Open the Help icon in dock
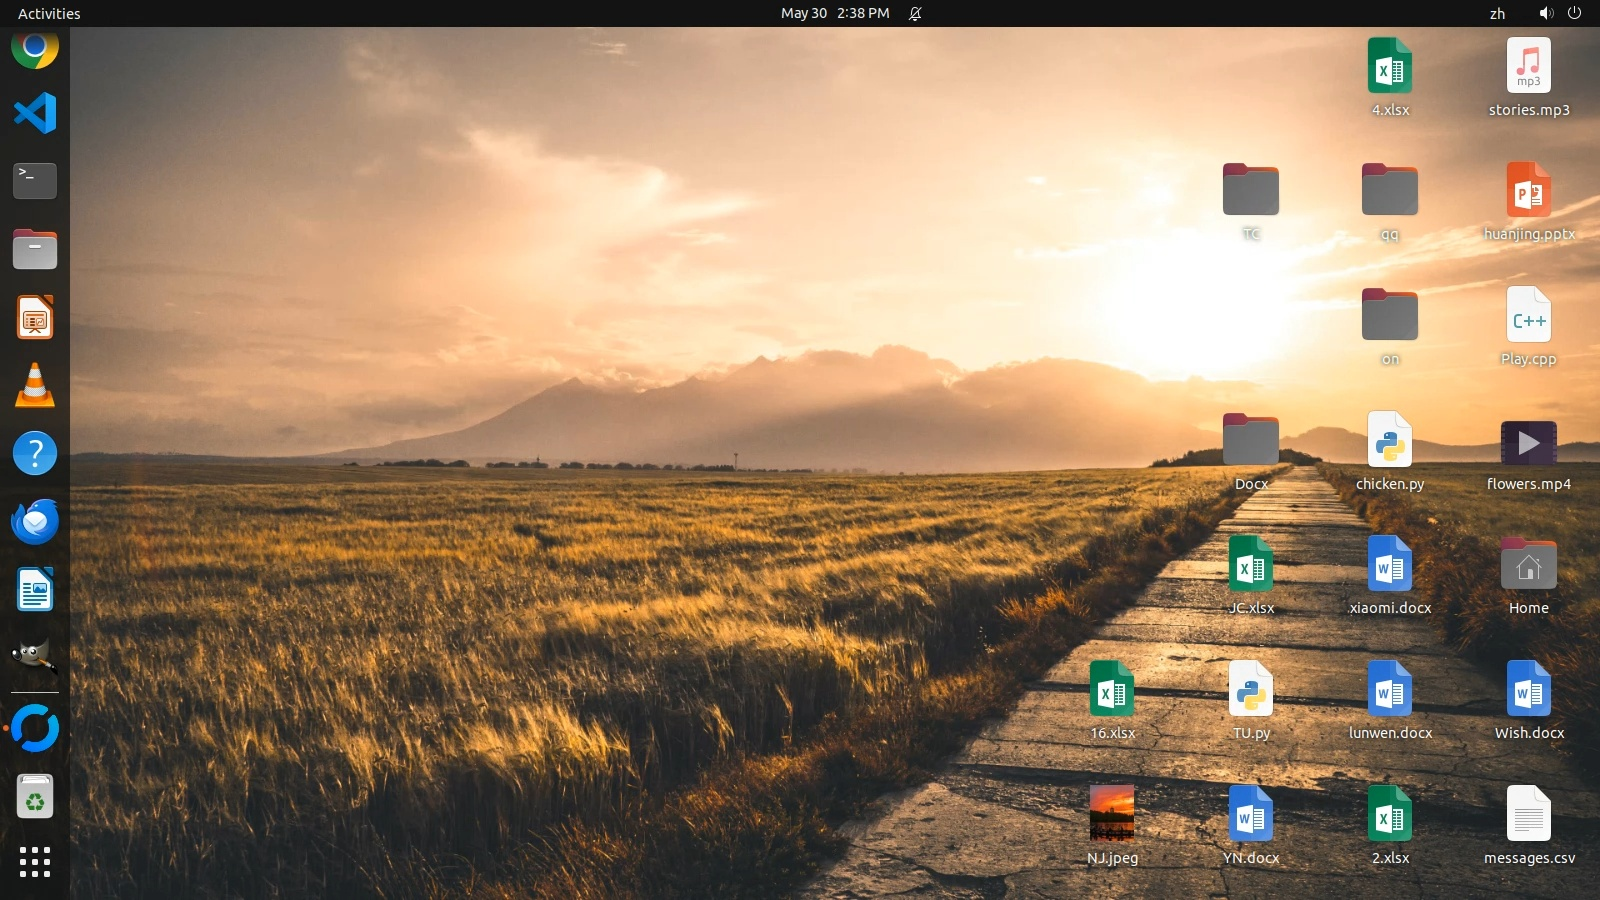This screenshot has width=1600, height=900. point(35,453)
